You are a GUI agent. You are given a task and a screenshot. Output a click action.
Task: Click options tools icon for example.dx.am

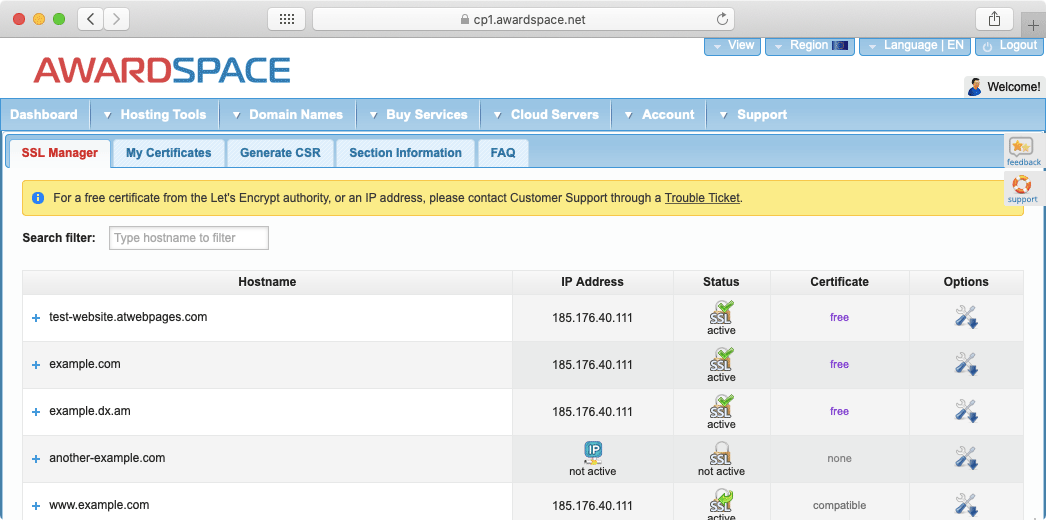tap(965, 411)
